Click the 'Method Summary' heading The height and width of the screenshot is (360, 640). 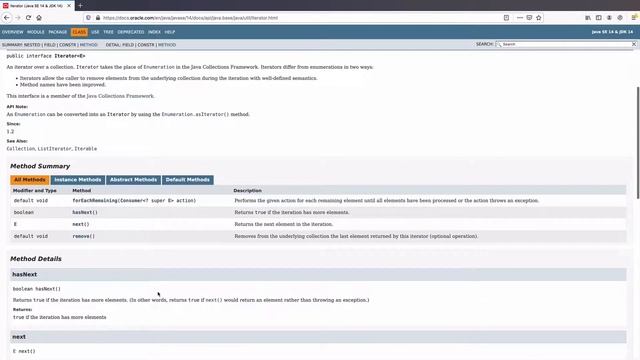pyautogui.click(x=40, y=166)
